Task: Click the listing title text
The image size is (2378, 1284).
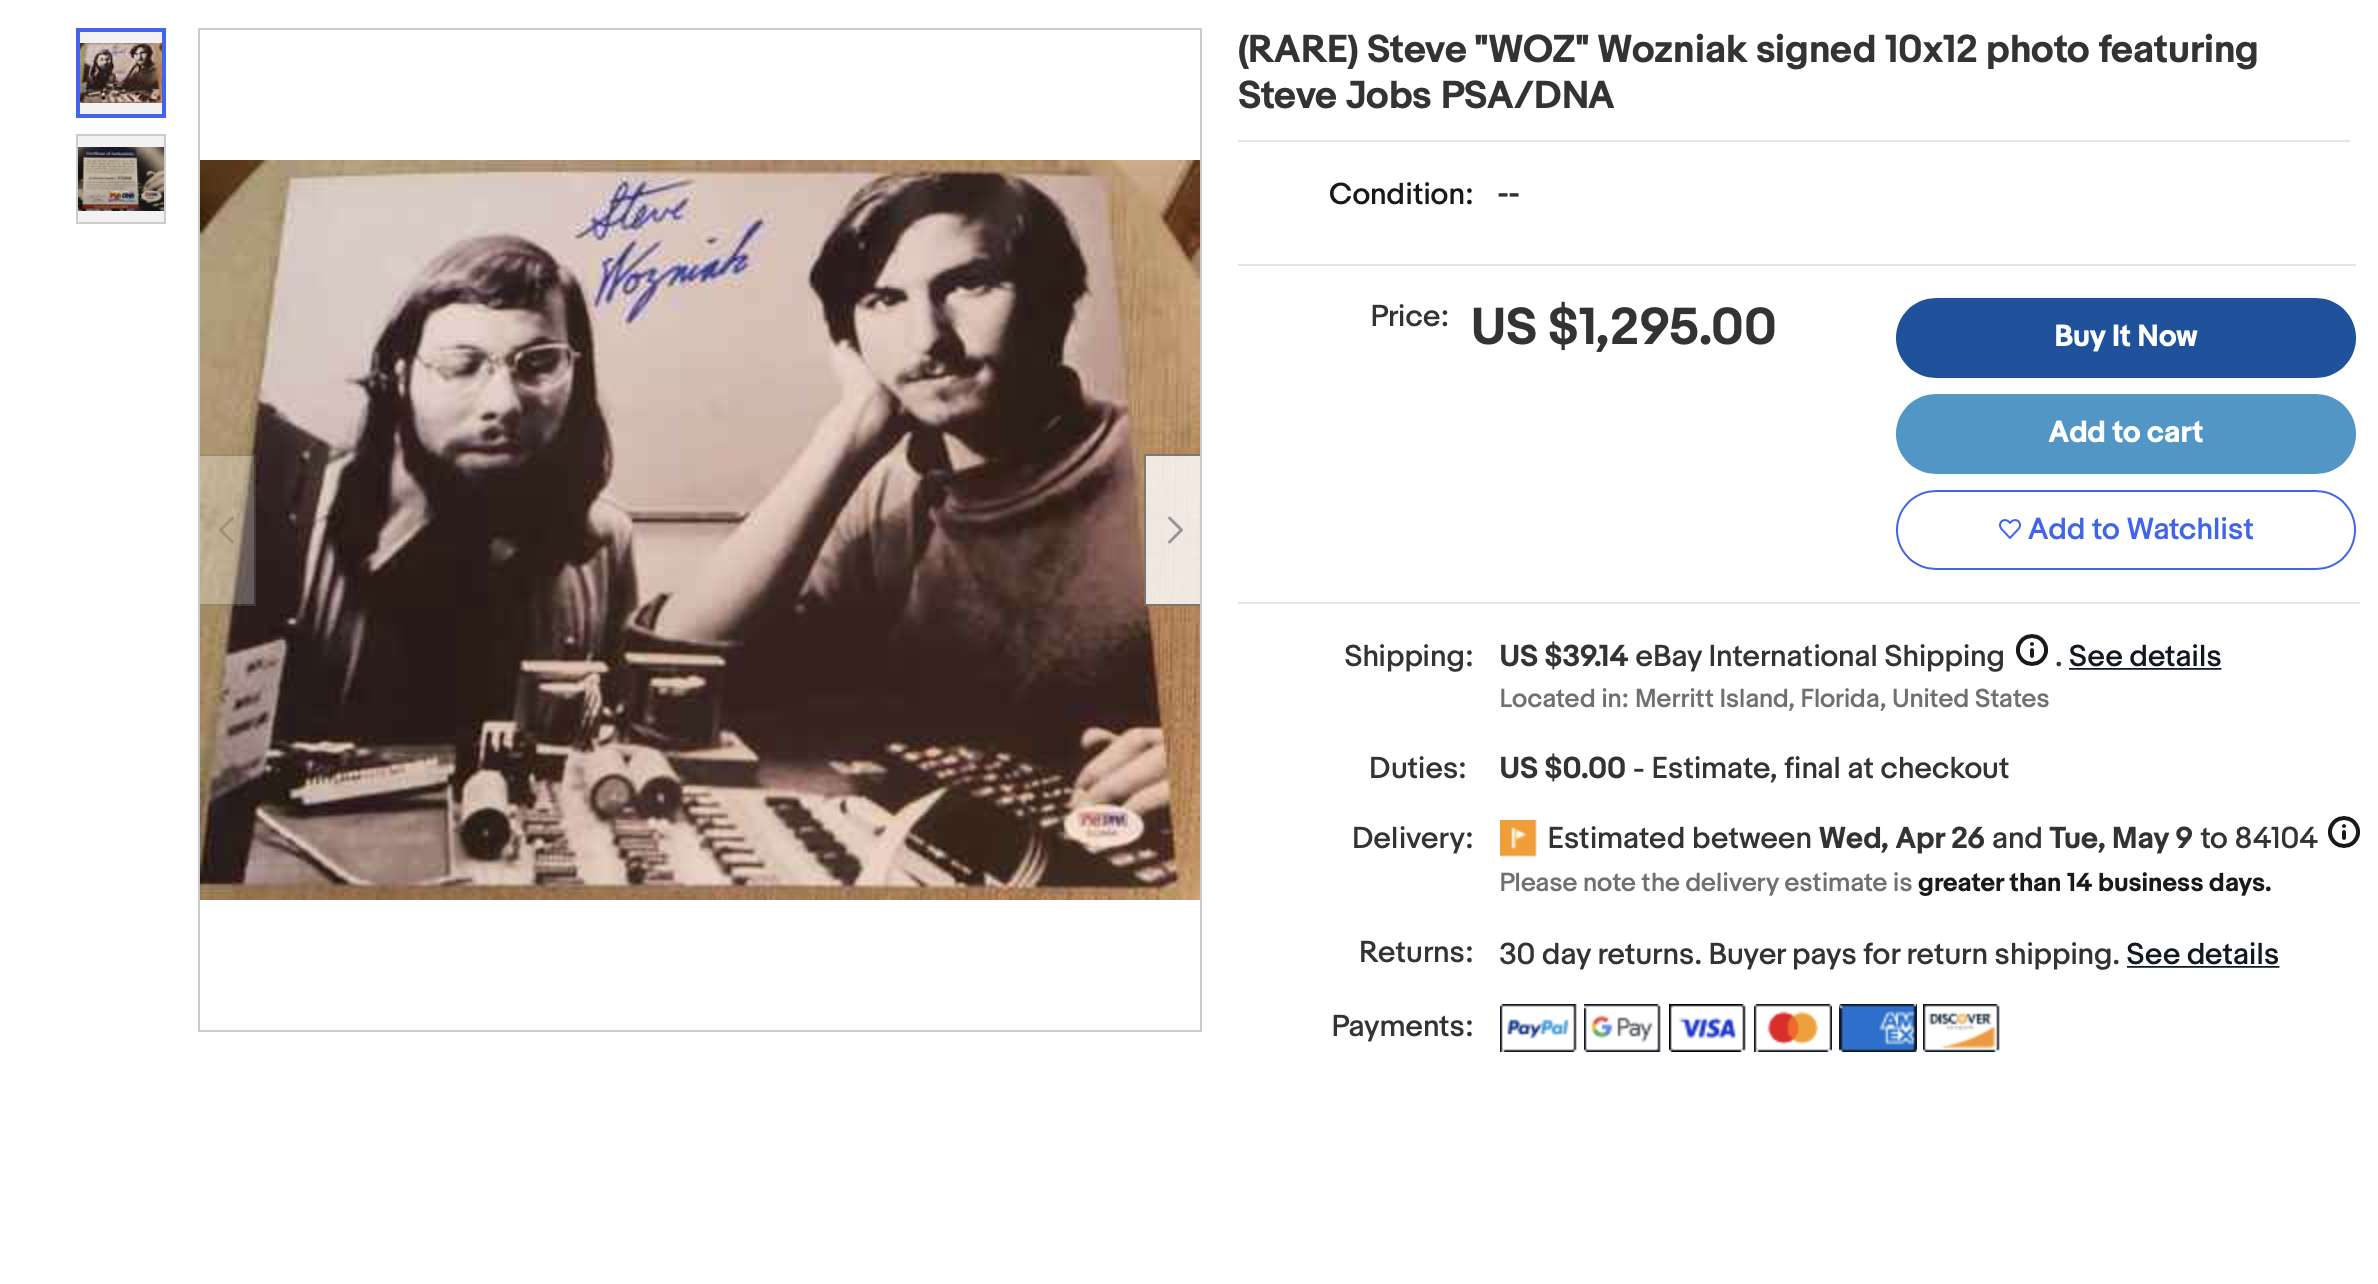Action: tap(1746, 72)
